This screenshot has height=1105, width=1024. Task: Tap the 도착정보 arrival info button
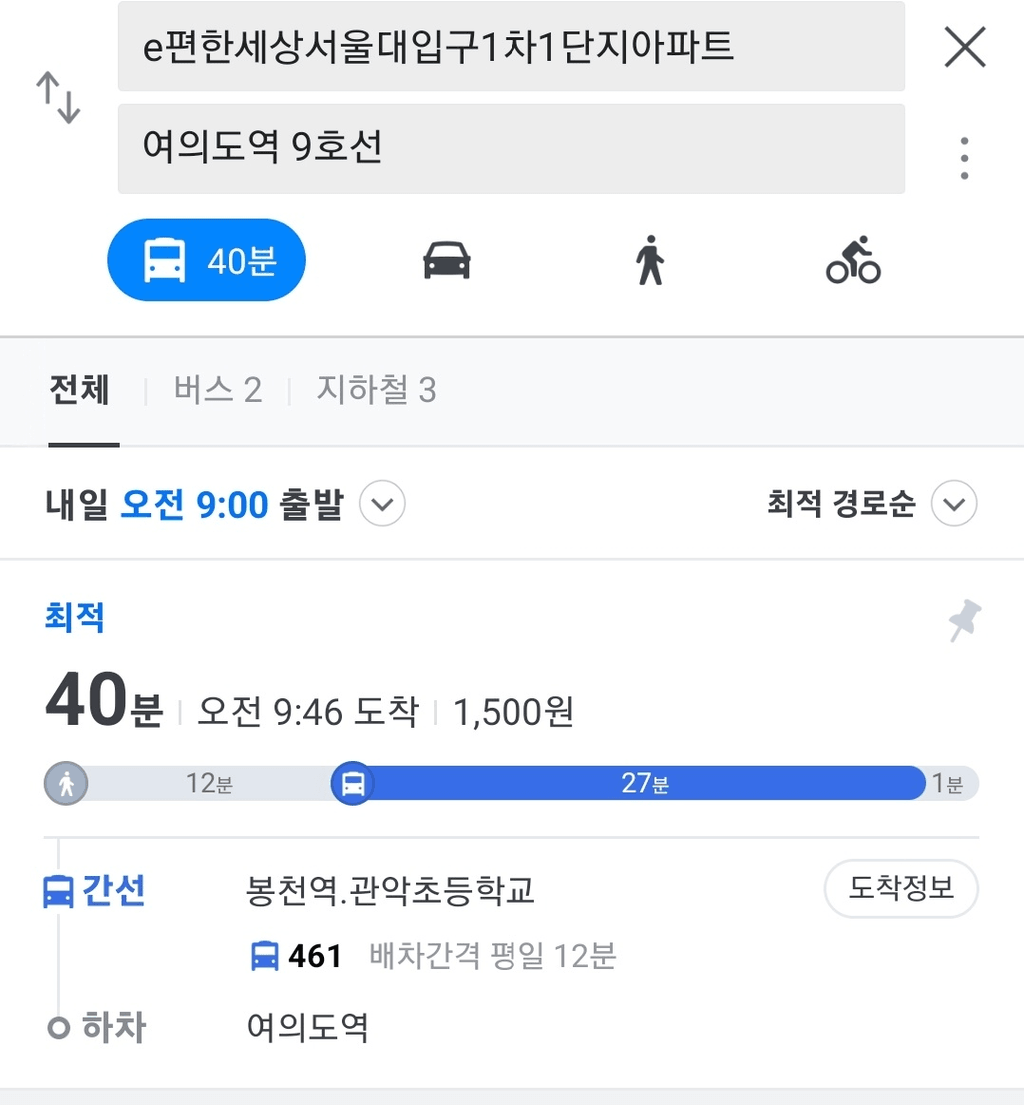901,888
